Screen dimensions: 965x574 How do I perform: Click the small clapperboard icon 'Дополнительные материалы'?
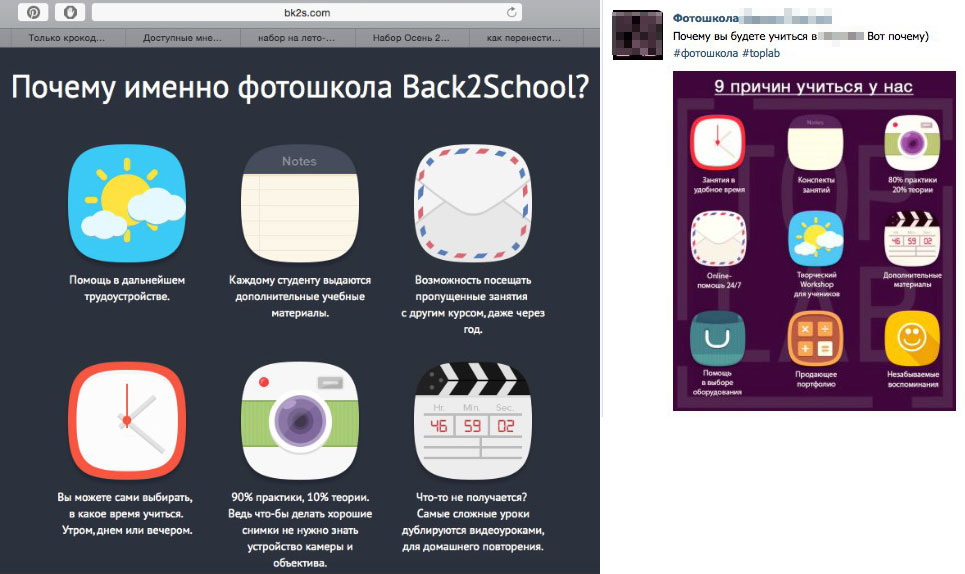coord(912,238)
